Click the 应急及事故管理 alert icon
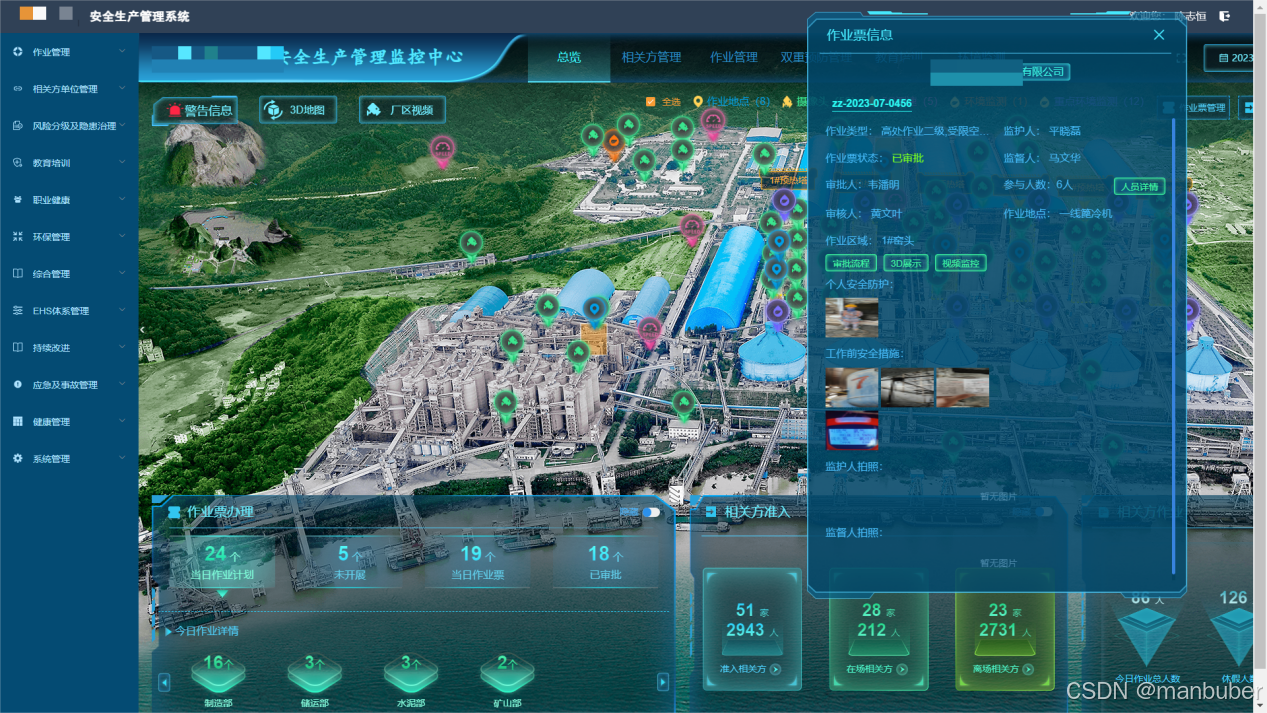The height and width of the screenshot is (713, 1267). tap(18, 385)
